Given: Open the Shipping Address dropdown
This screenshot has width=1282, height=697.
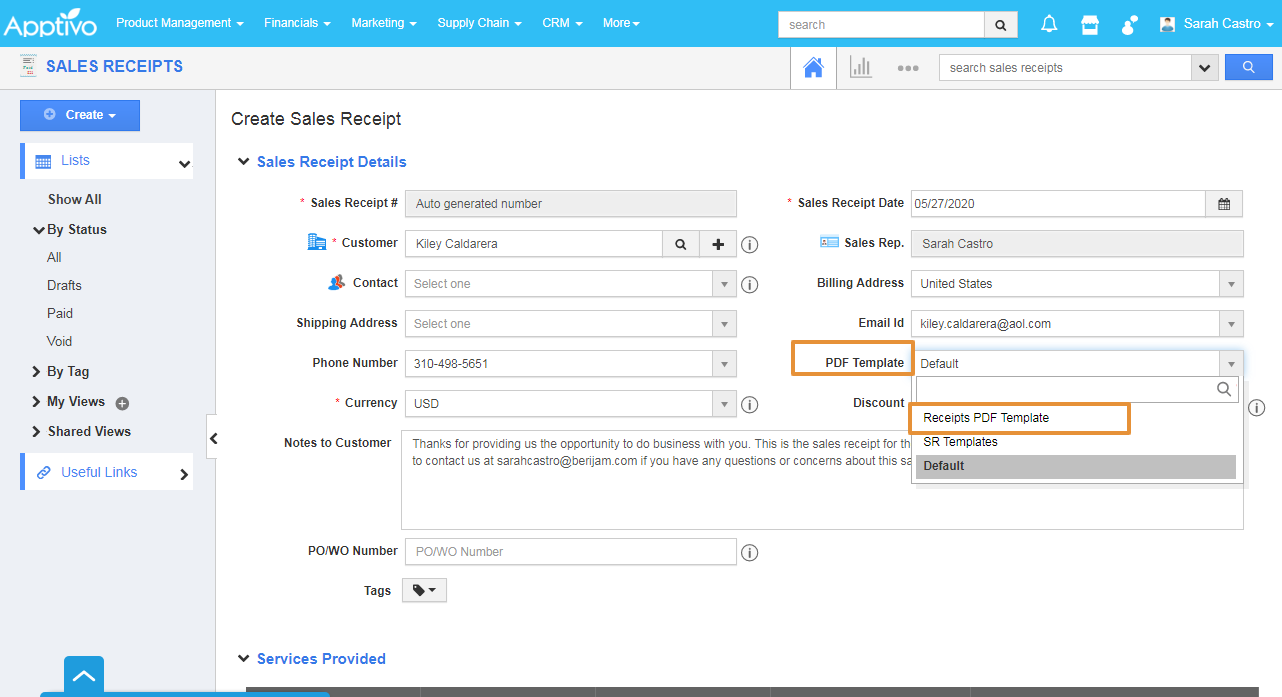Looking at the screenshot, I should click(x=570, y=323).
